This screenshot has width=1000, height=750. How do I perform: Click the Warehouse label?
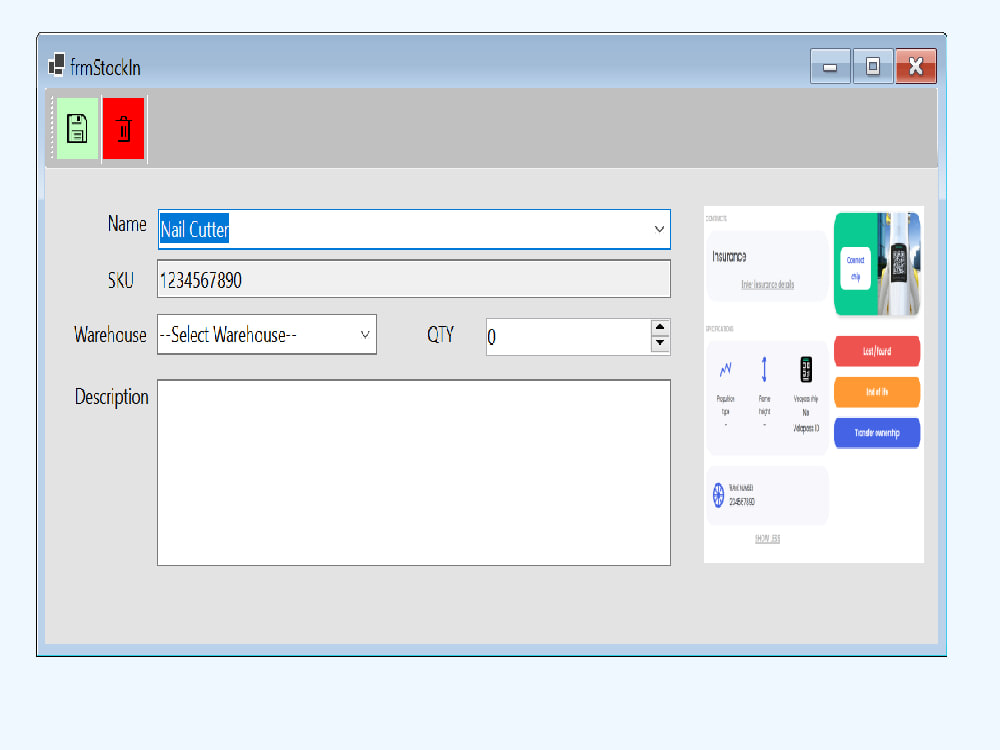click(x=110, y=334)
